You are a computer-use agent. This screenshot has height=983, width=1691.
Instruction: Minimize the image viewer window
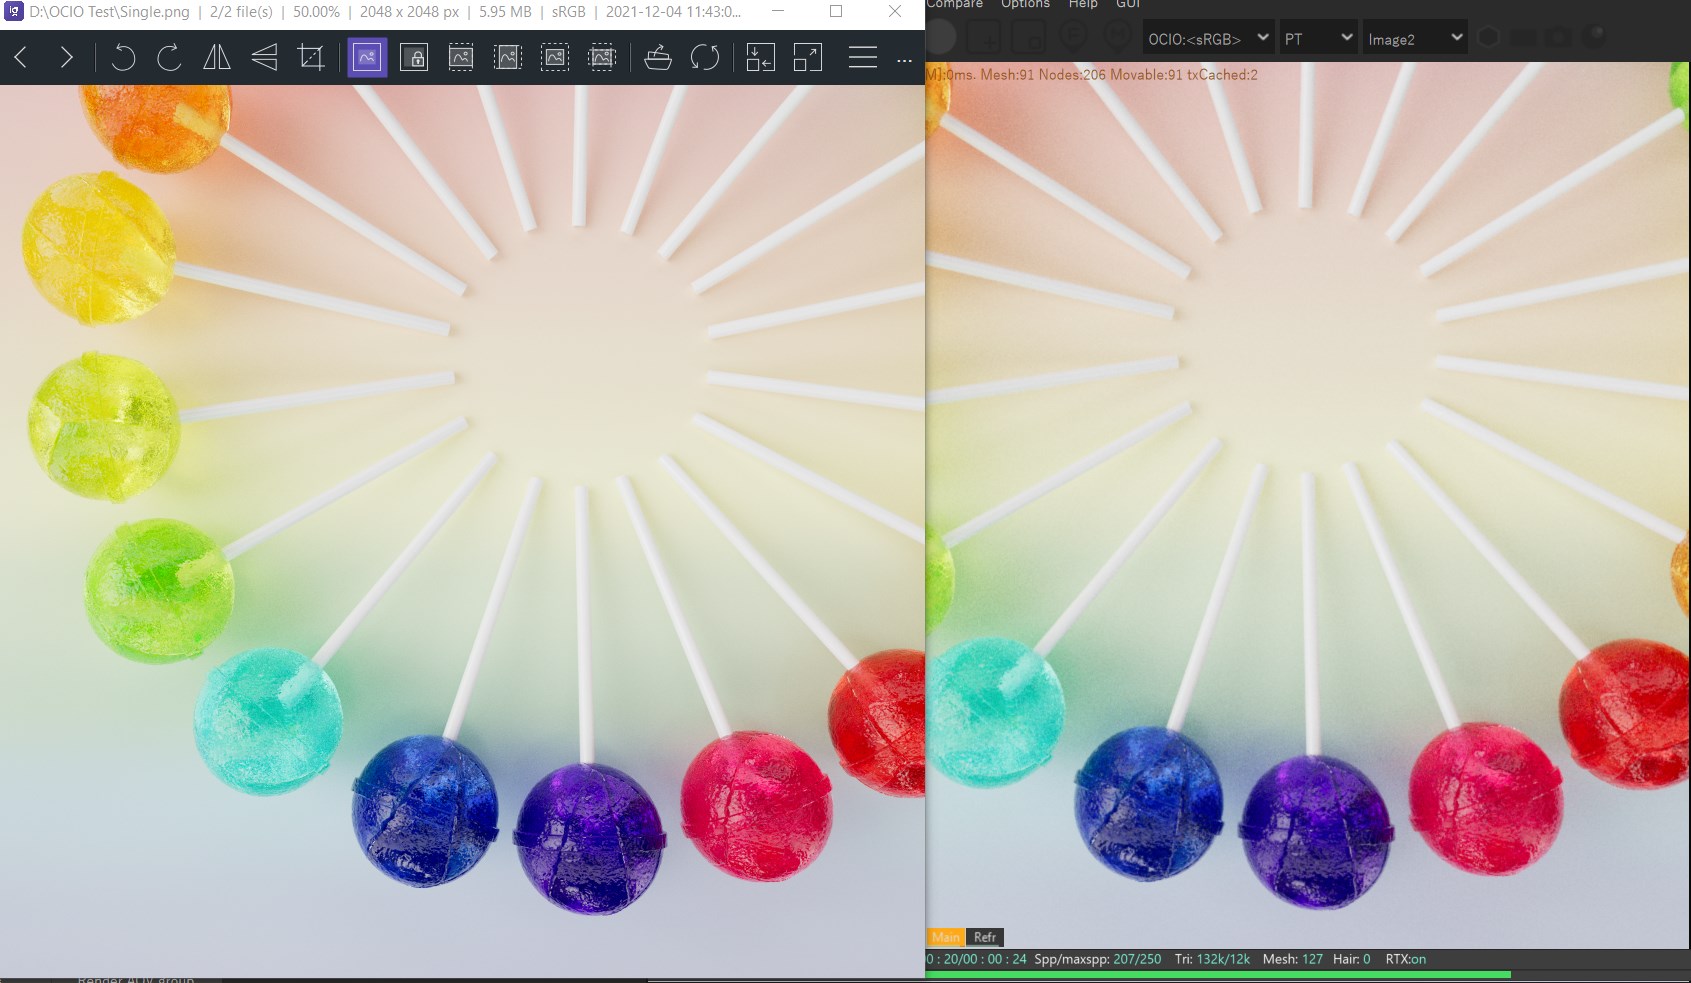(x=778, y=12)
